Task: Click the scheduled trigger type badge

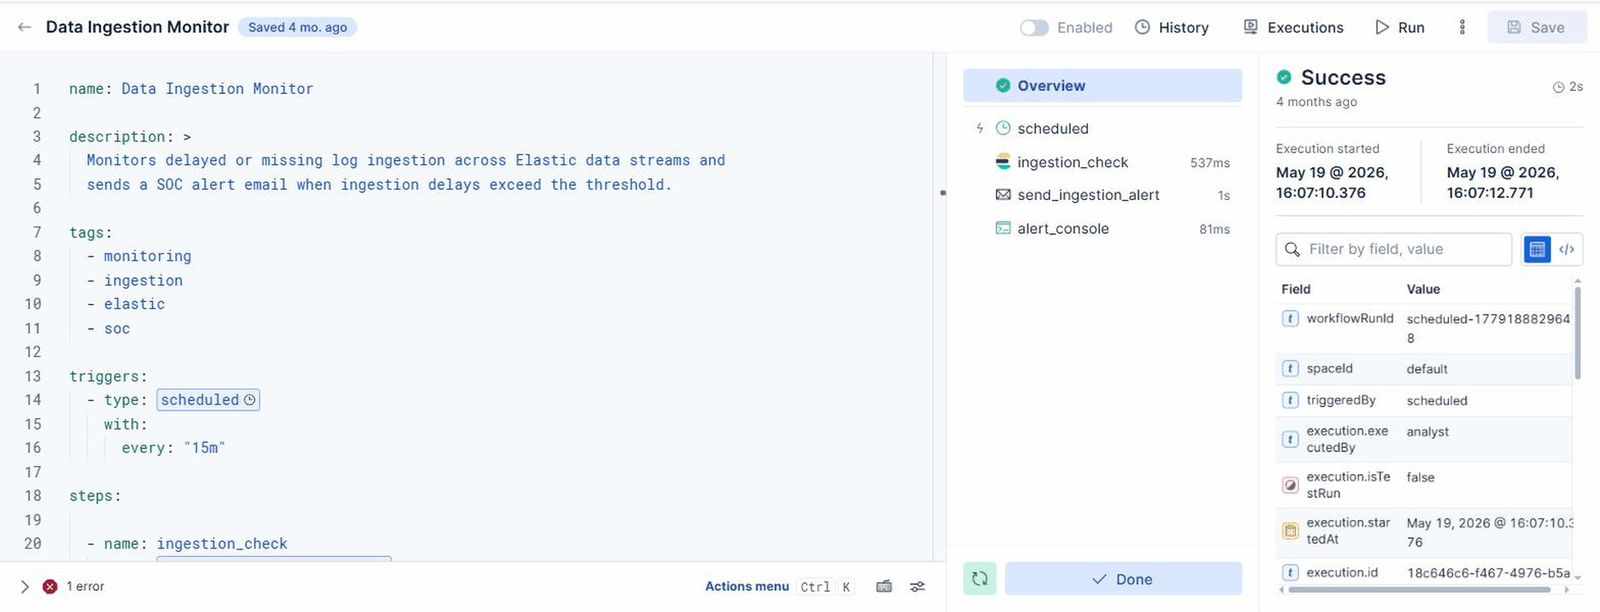Action: coord(208,400)
